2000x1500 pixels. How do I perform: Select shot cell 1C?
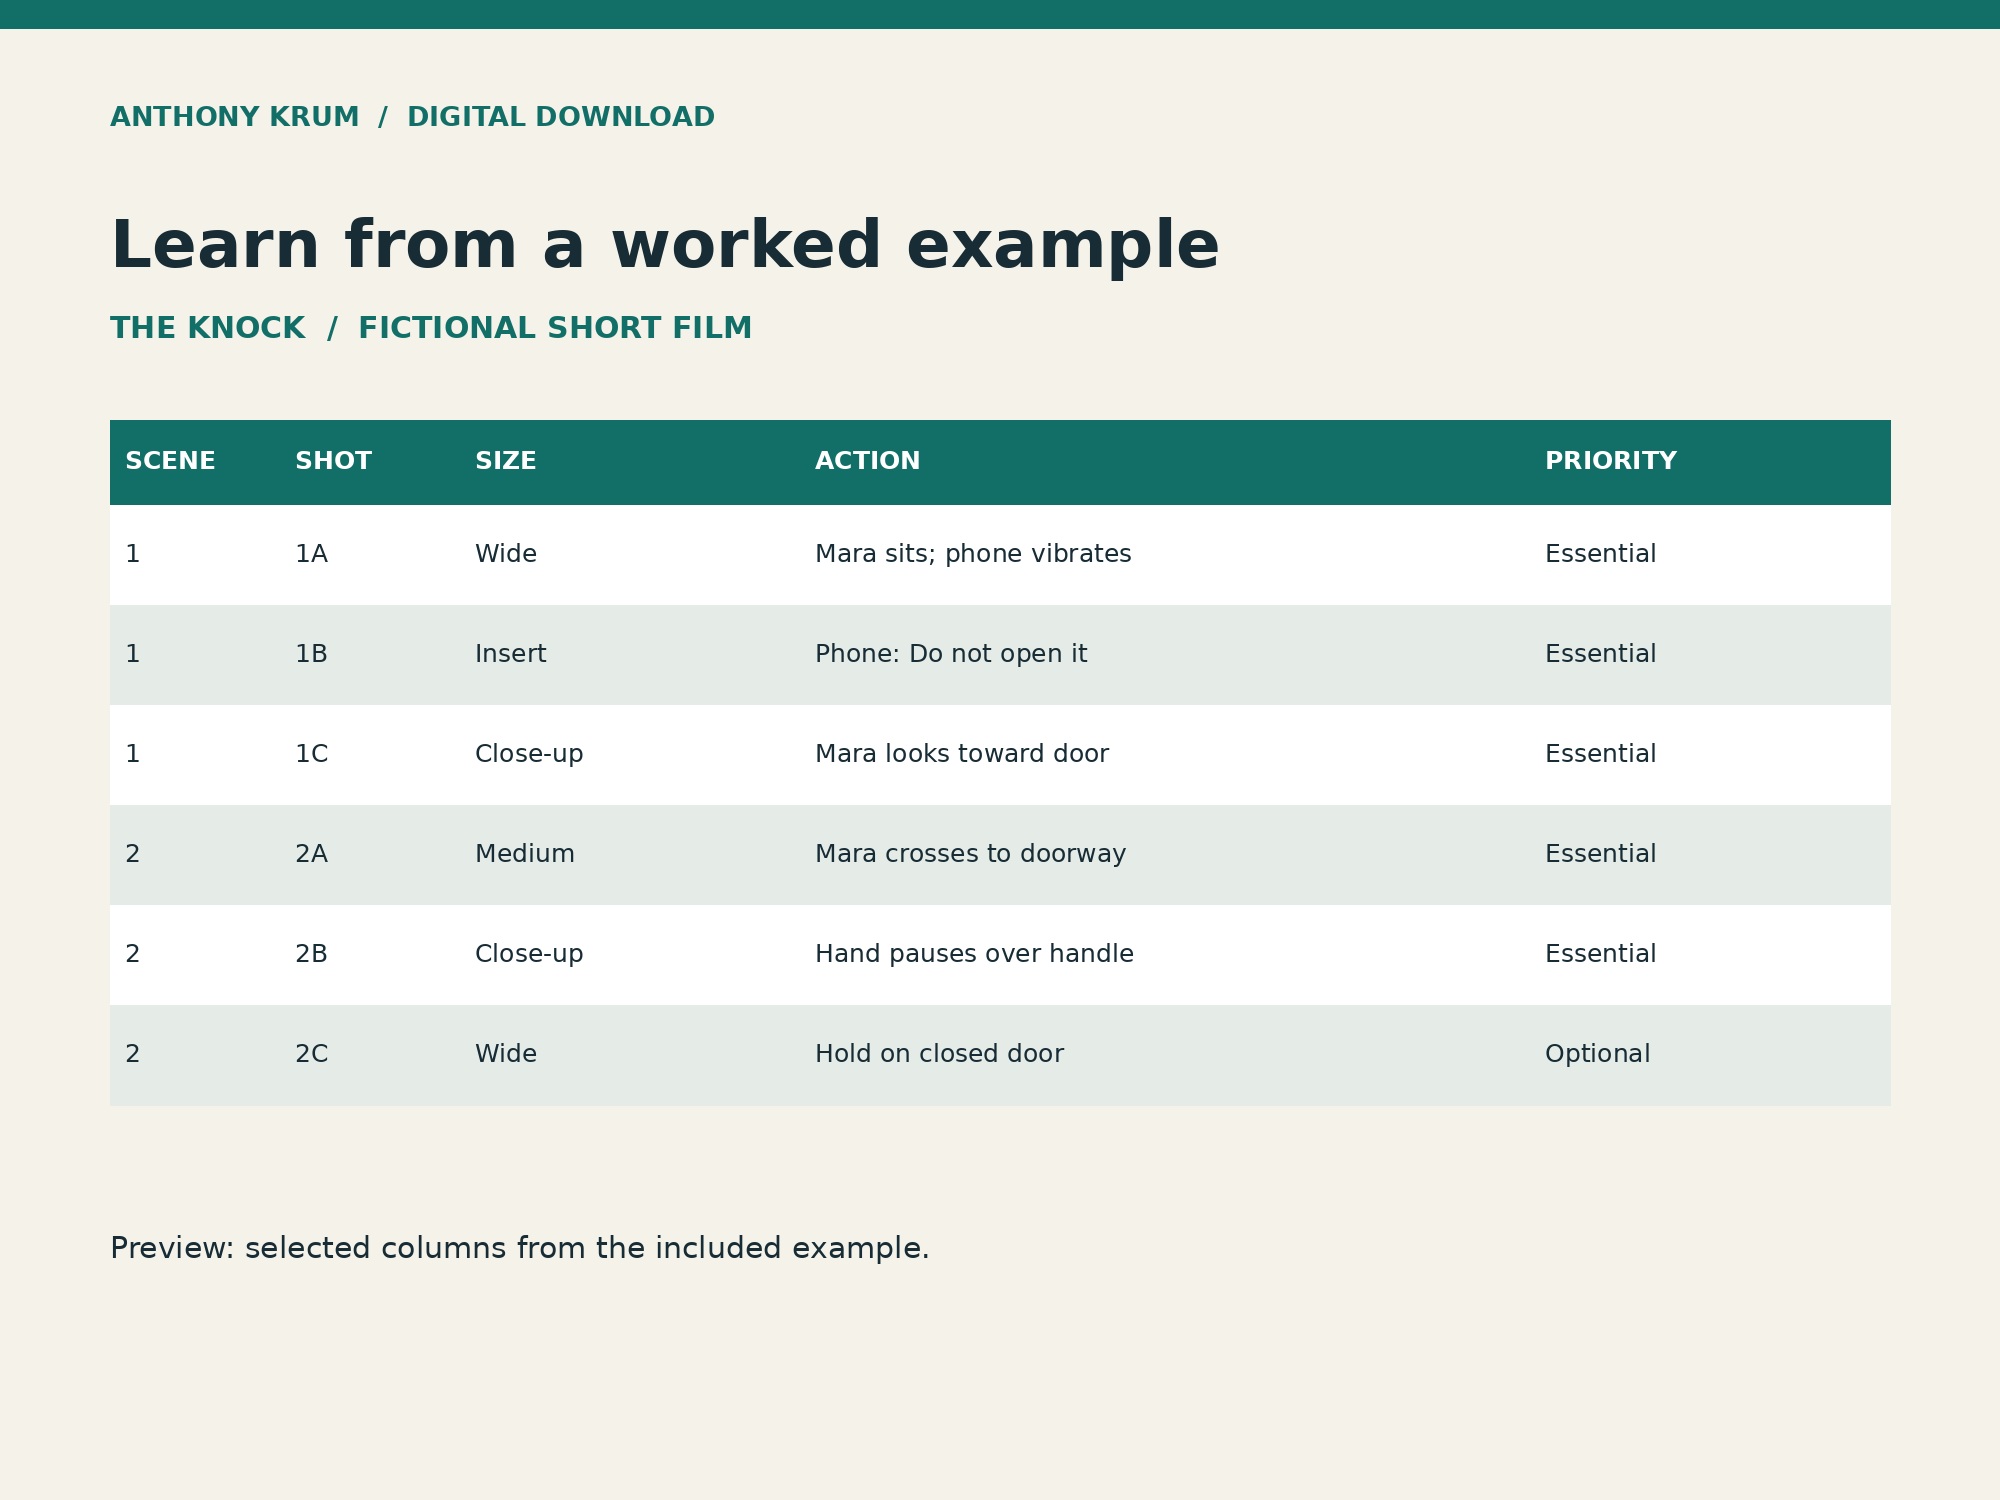click(x=311, y=754)
